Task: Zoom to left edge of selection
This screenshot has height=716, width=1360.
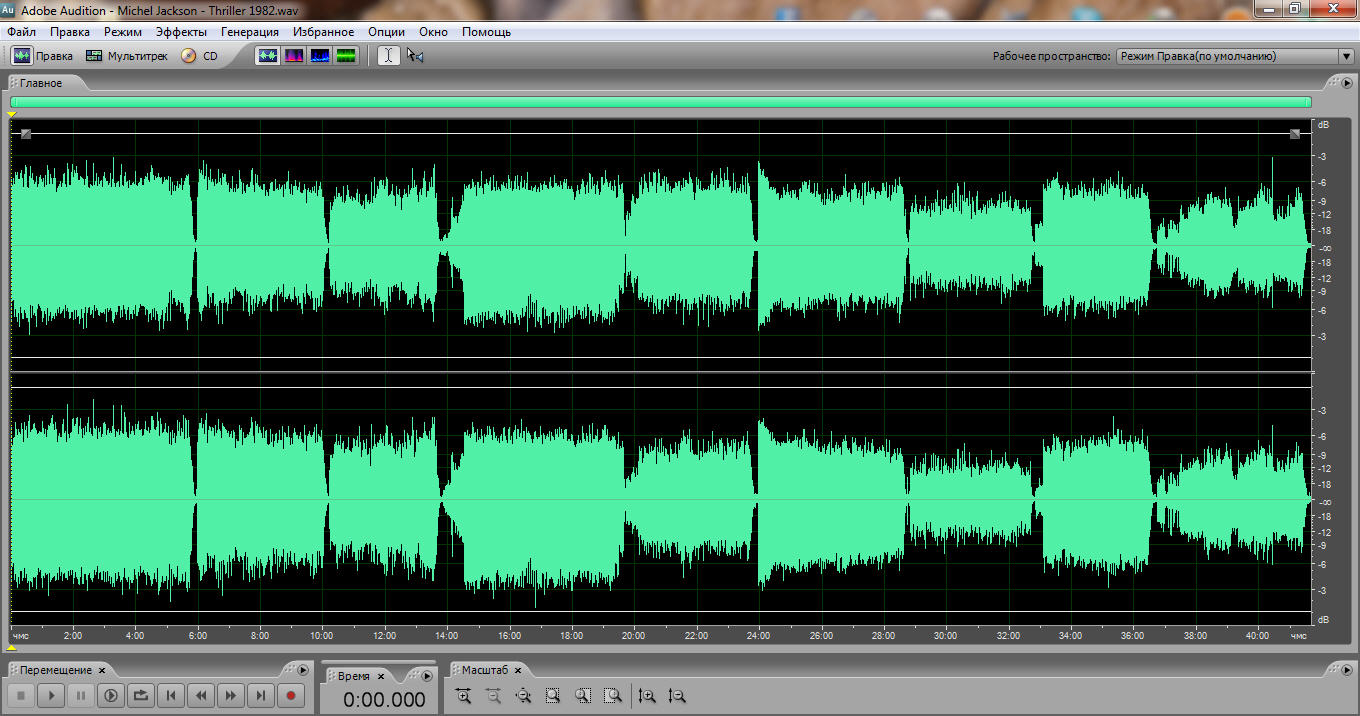Action: coord(583,695)
